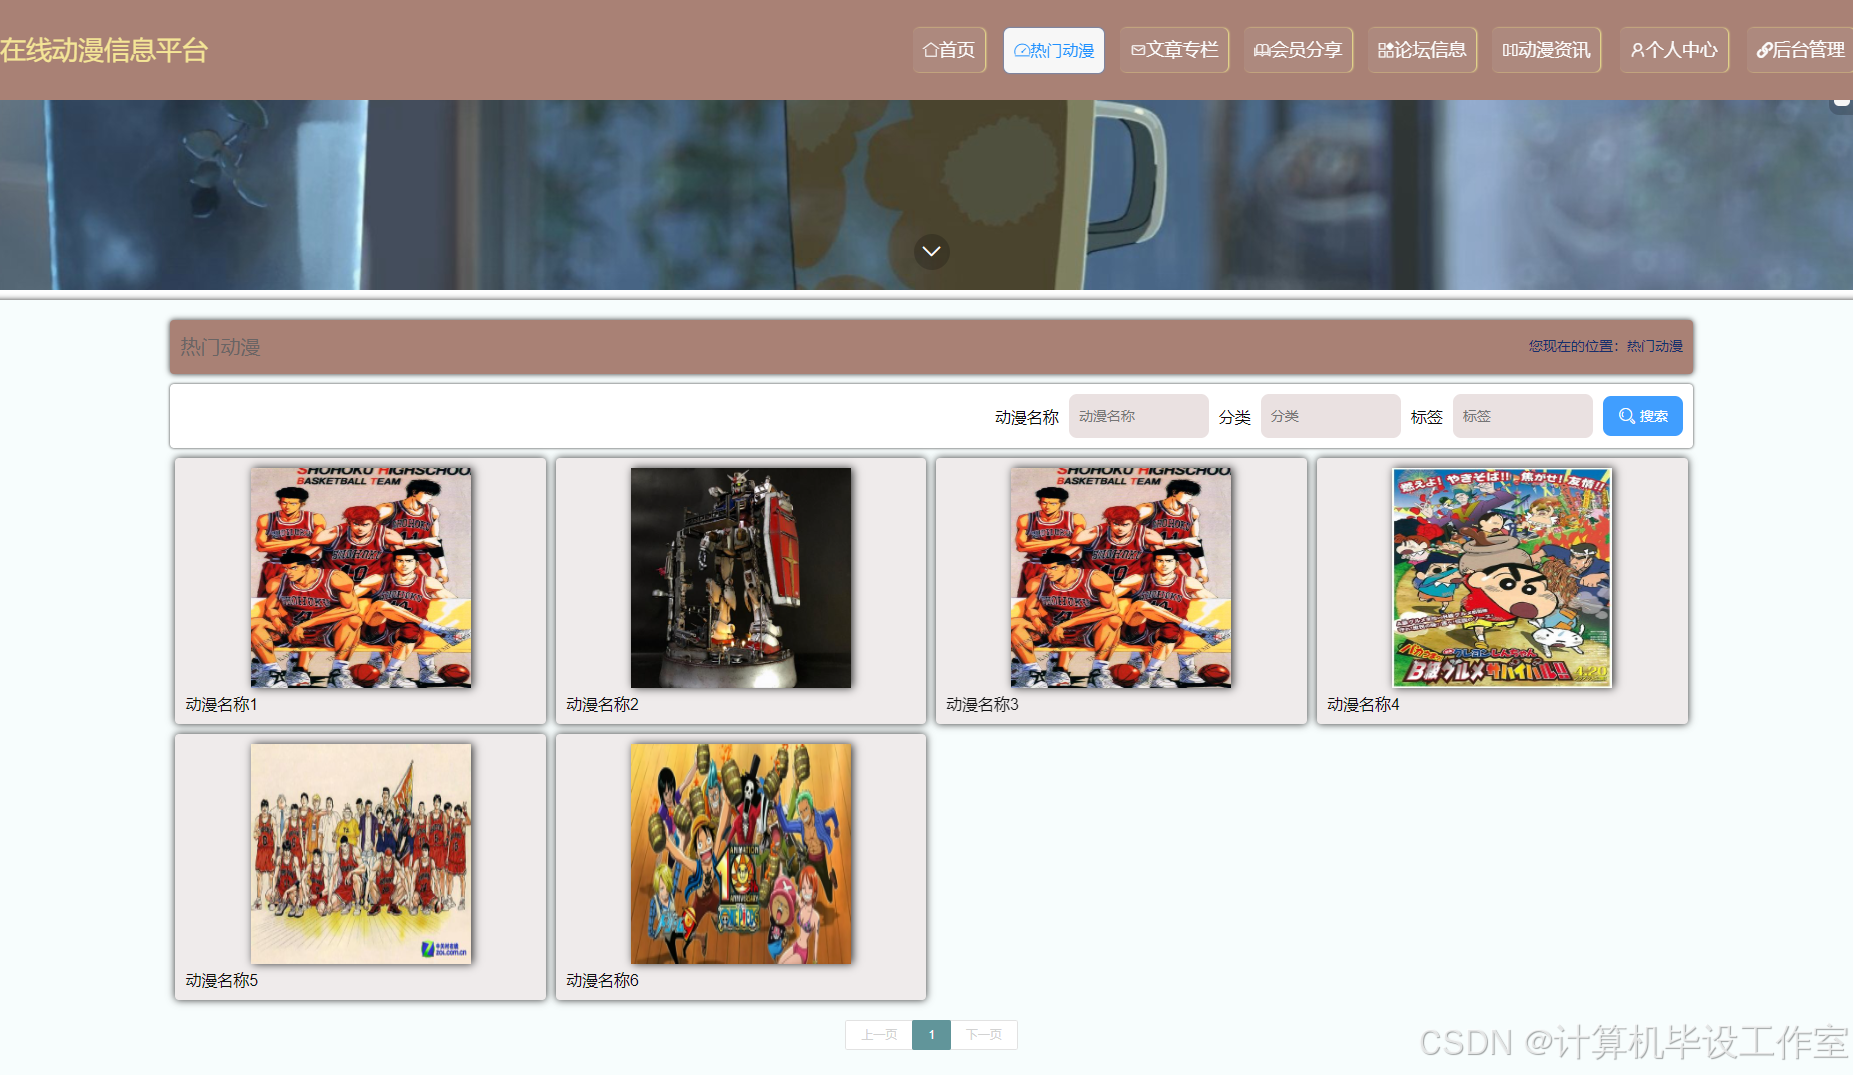Open the 文章专栏 menu item
Image resolution: width=1853 pixels, height=1075 pixels.
1174,50
